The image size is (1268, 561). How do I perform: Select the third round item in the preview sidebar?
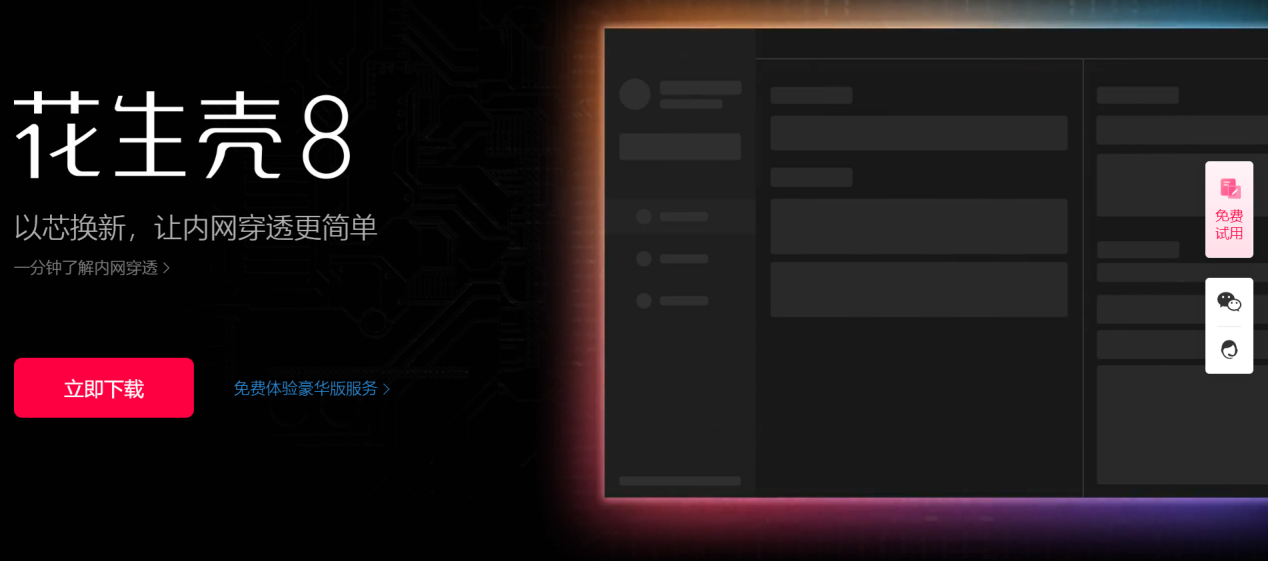tap(644, 300)
